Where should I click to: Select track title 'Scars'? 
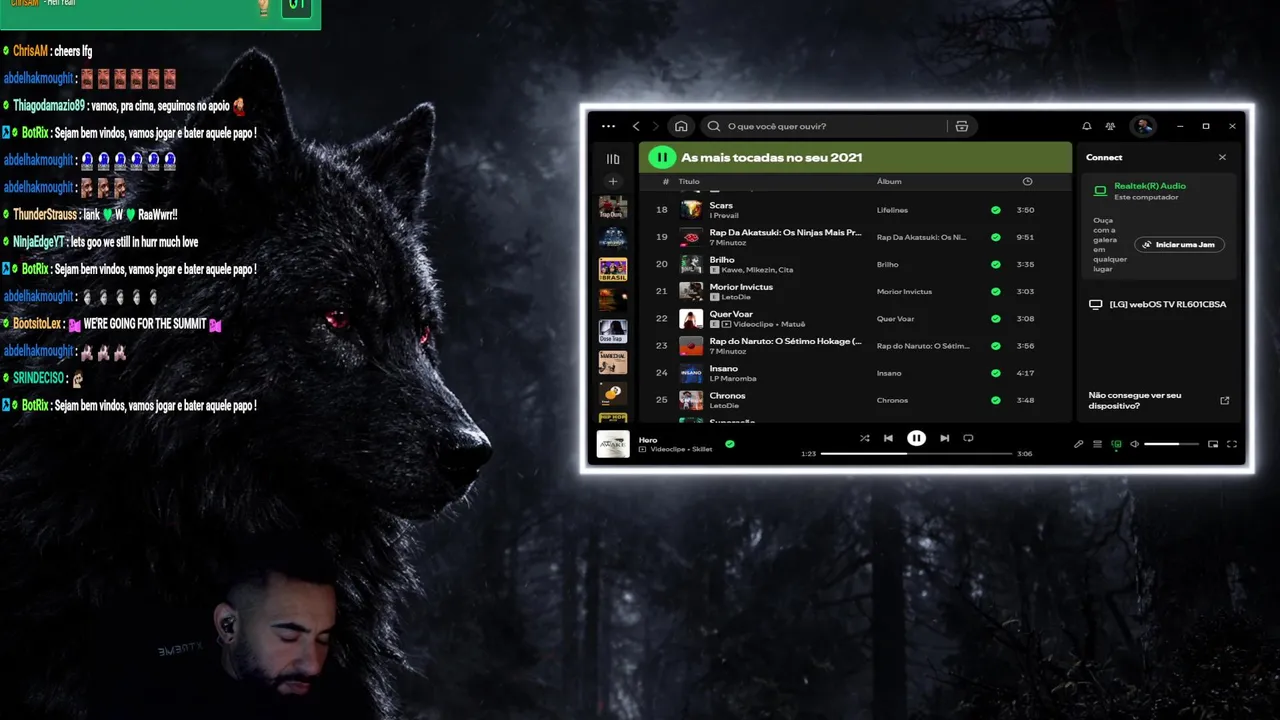pyautogui.click(x=721, y=205)
